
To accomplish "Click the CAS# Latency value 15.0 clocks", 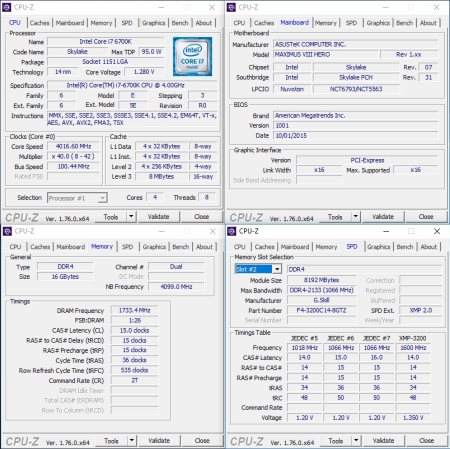I will point(135,330).
